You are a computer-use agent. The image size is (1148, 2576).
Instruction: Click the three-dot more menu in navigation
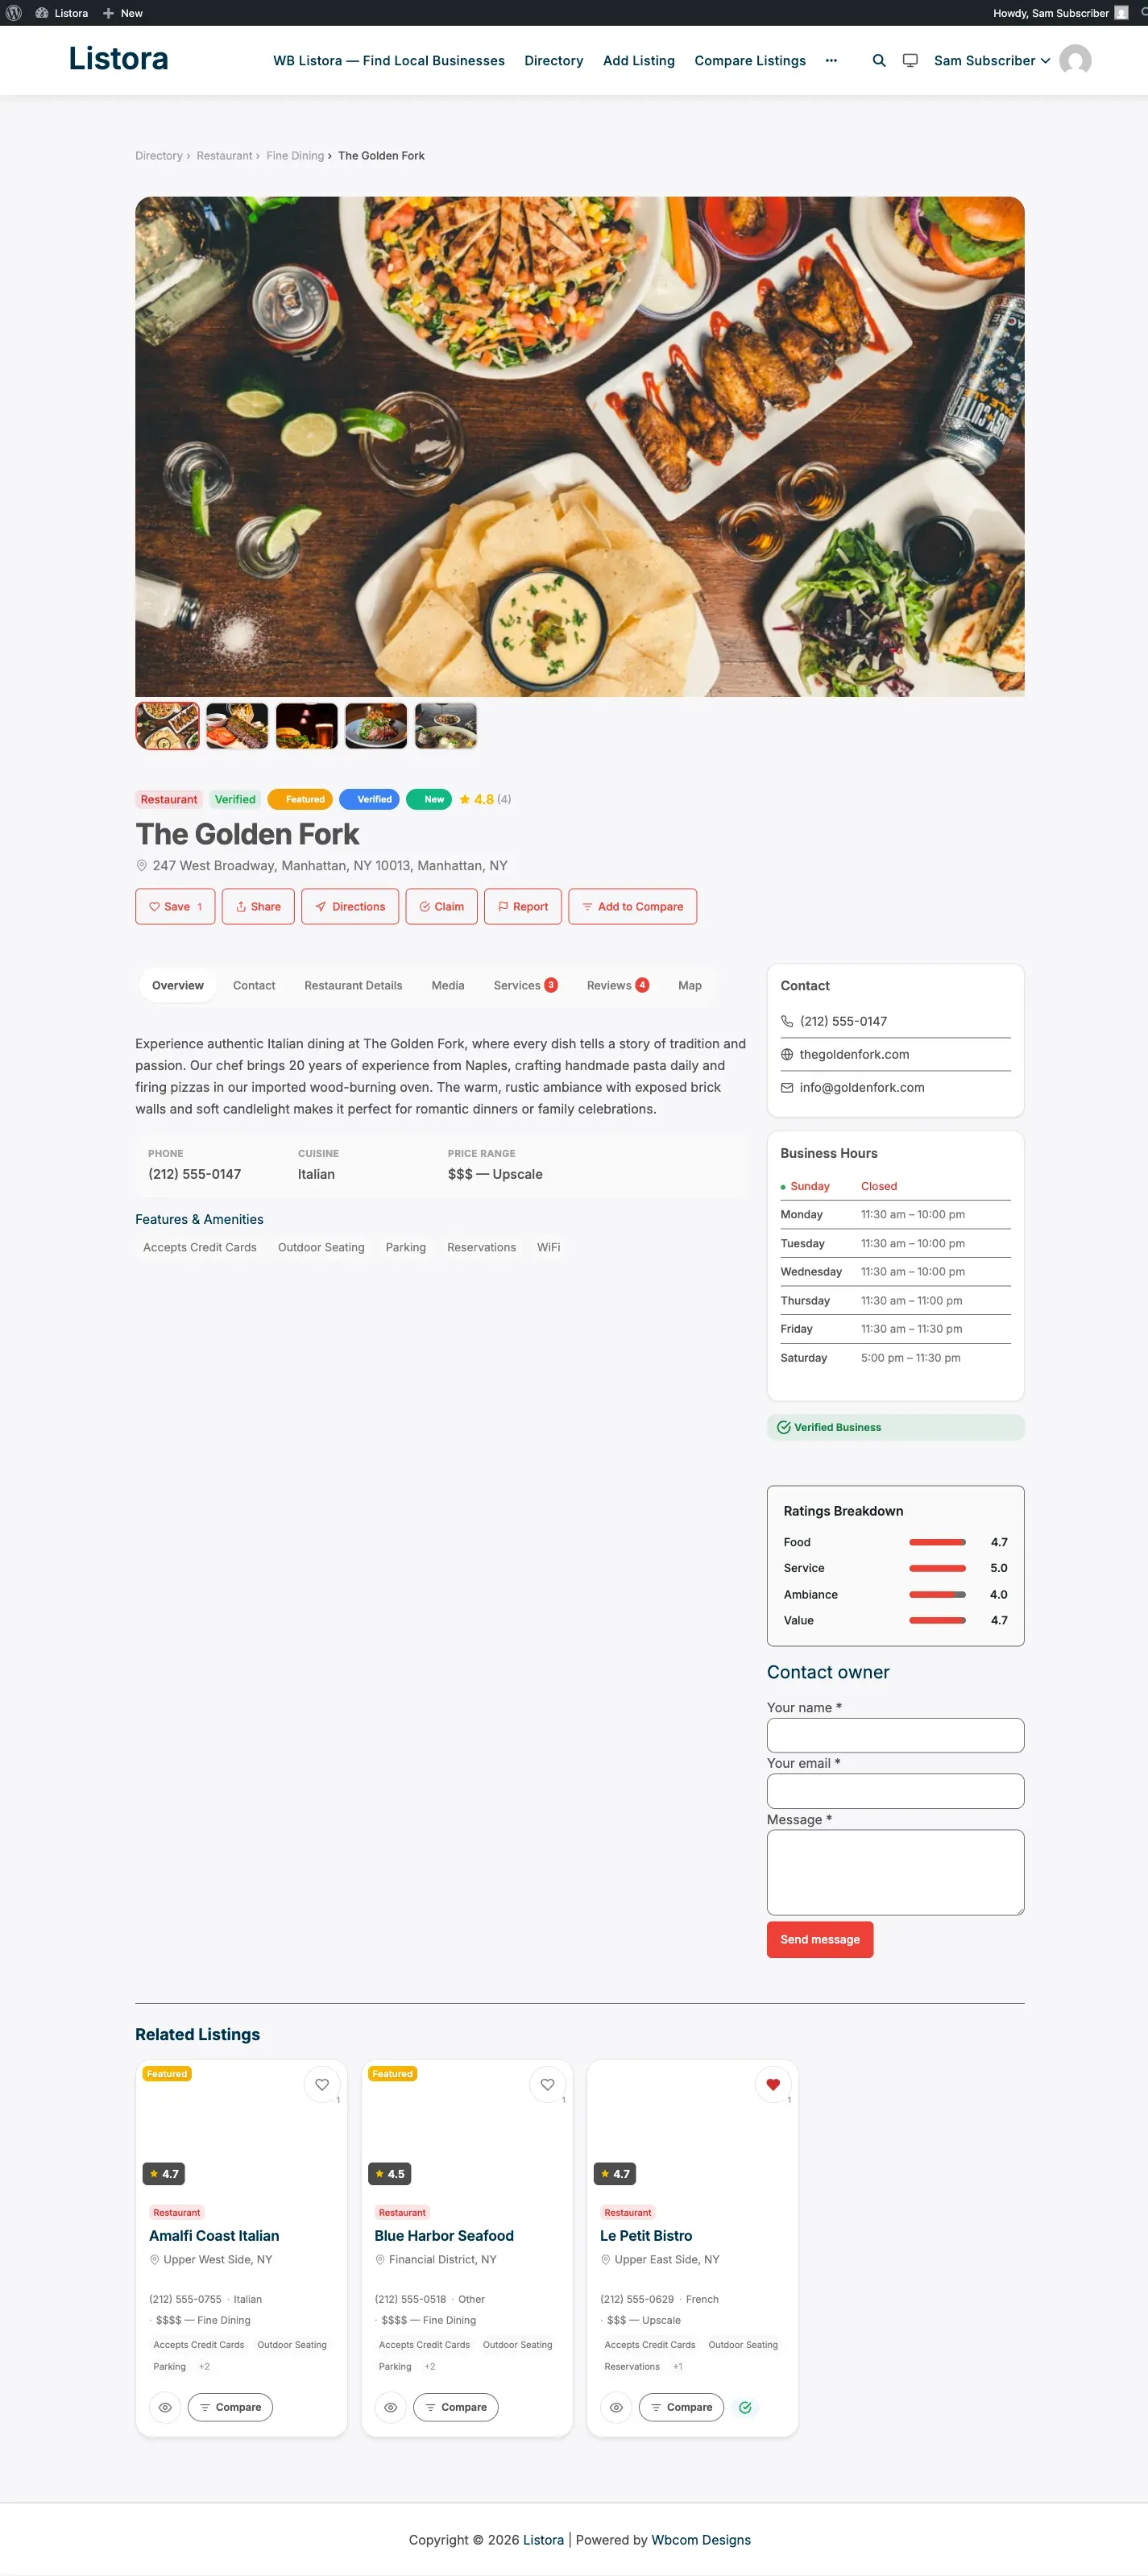(x=831, y=61)
